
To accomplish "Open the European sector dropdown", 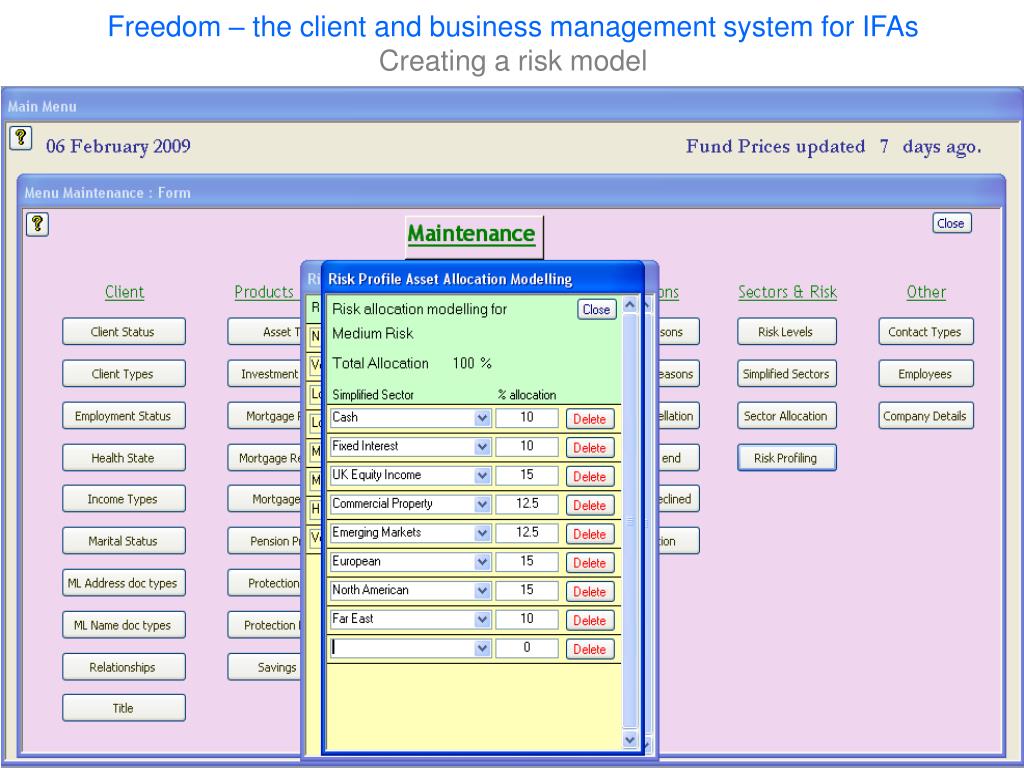I will [482, 562].
